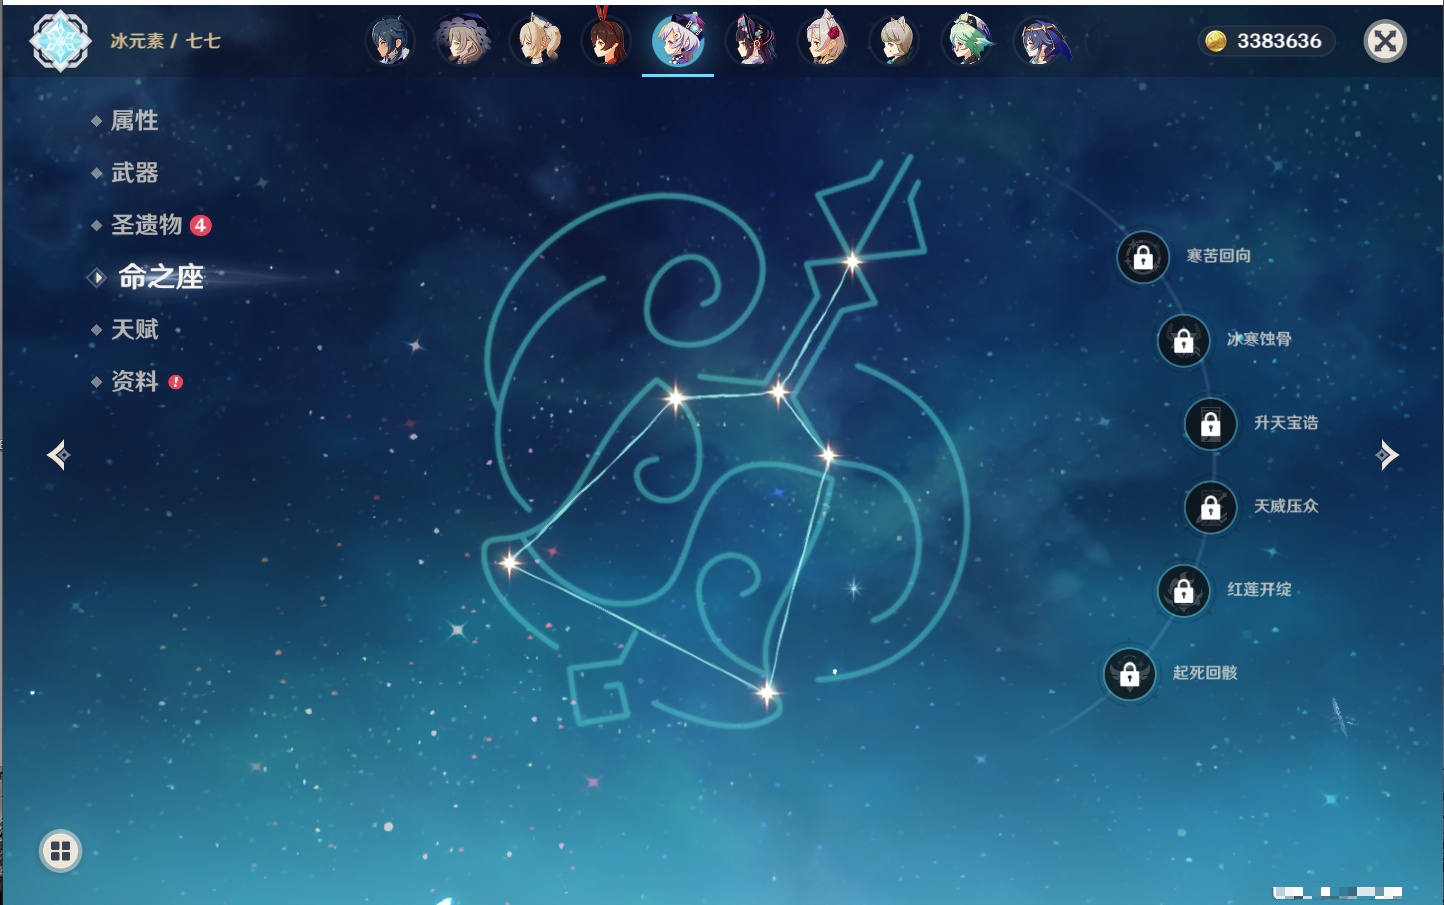The width and height of the screenshot is (1444, 905).
Task: Select the green-haired Sucrose avatar
Action: 968,41
